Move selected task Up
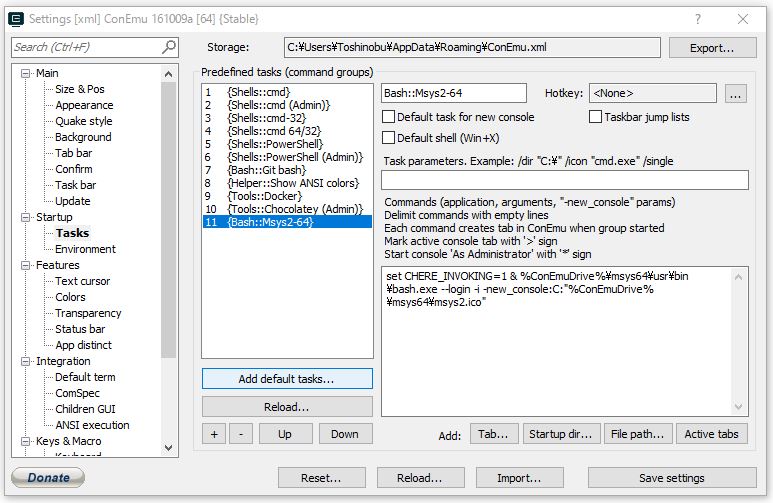 [284, 434]
